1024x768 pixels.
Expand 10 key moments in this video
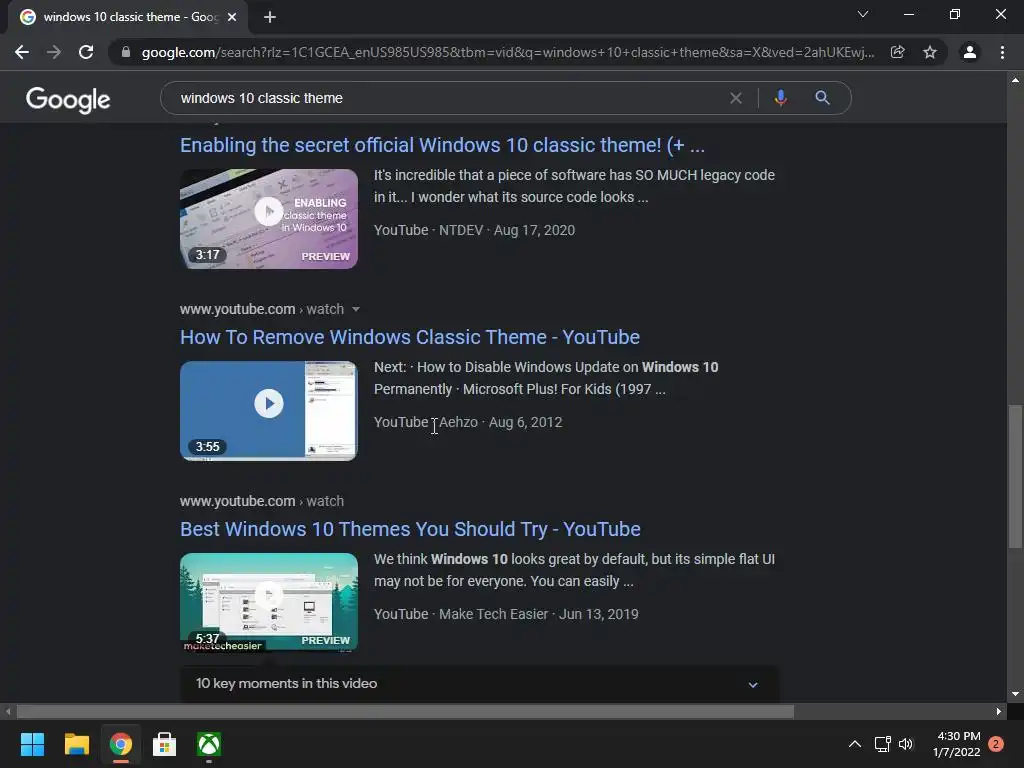pos(479,684)
